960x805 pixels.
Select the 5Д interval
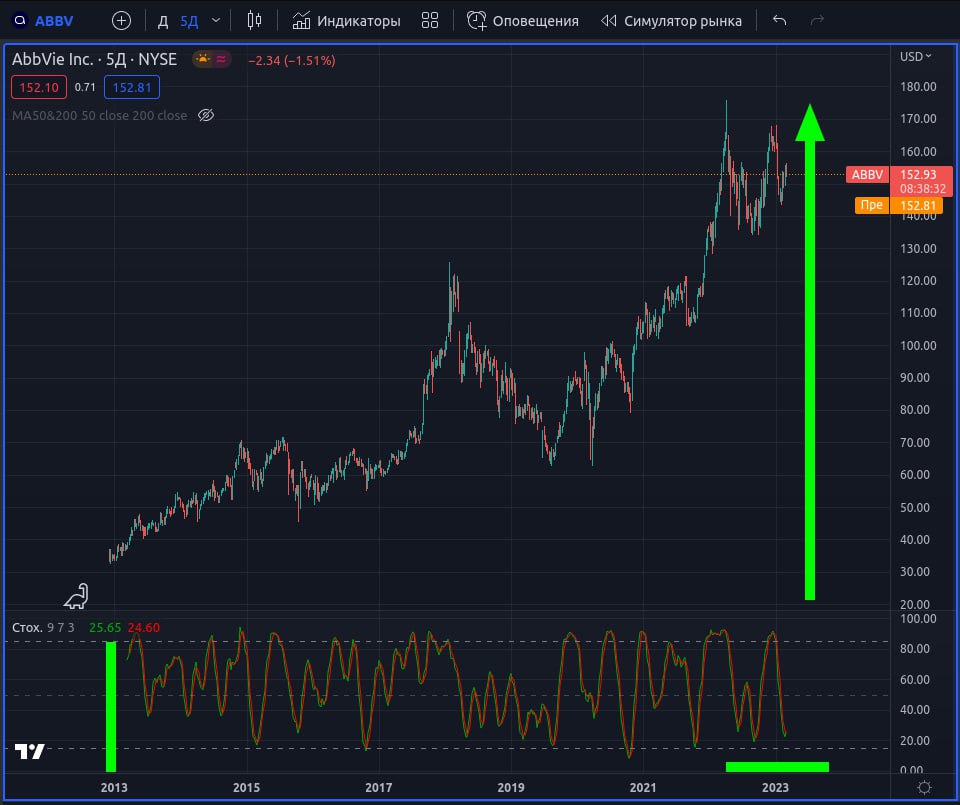(x=189, y=21)
